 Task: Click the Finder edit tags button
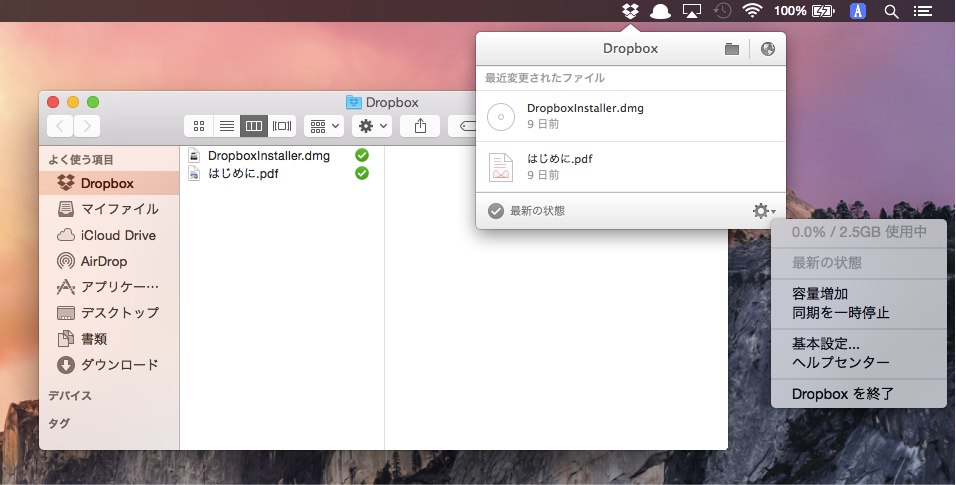(x=463, y=126)
